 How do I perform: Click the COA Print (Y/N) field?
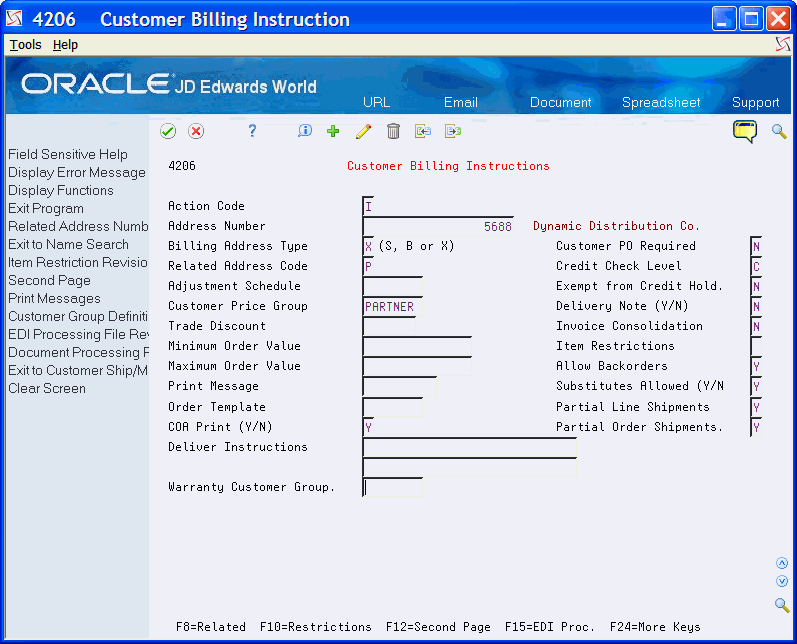click(x=369, y=427)
